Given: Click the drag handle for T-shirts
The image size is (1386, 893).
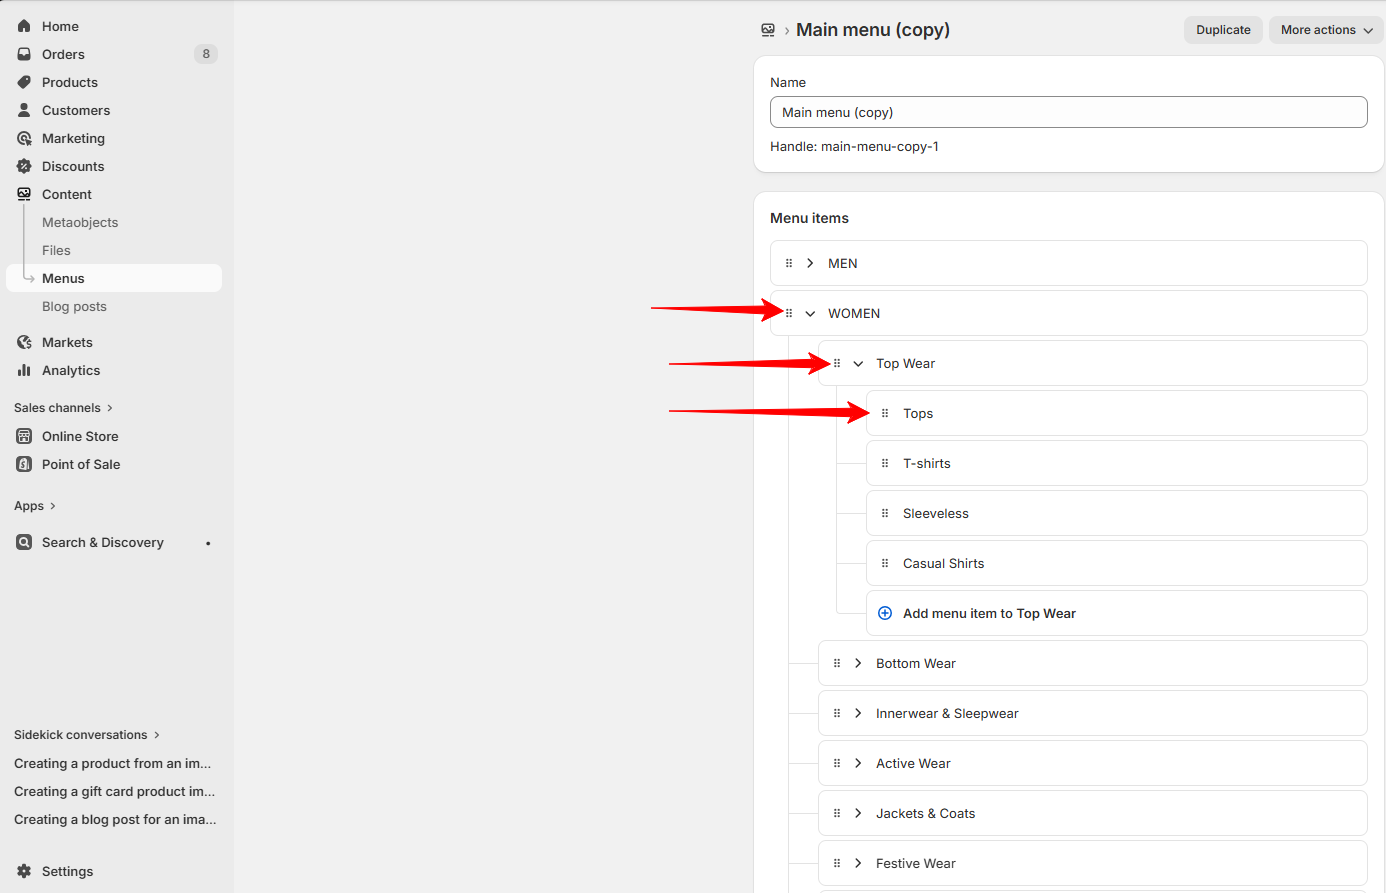Looking at the screenshot, I should point(885,463).
